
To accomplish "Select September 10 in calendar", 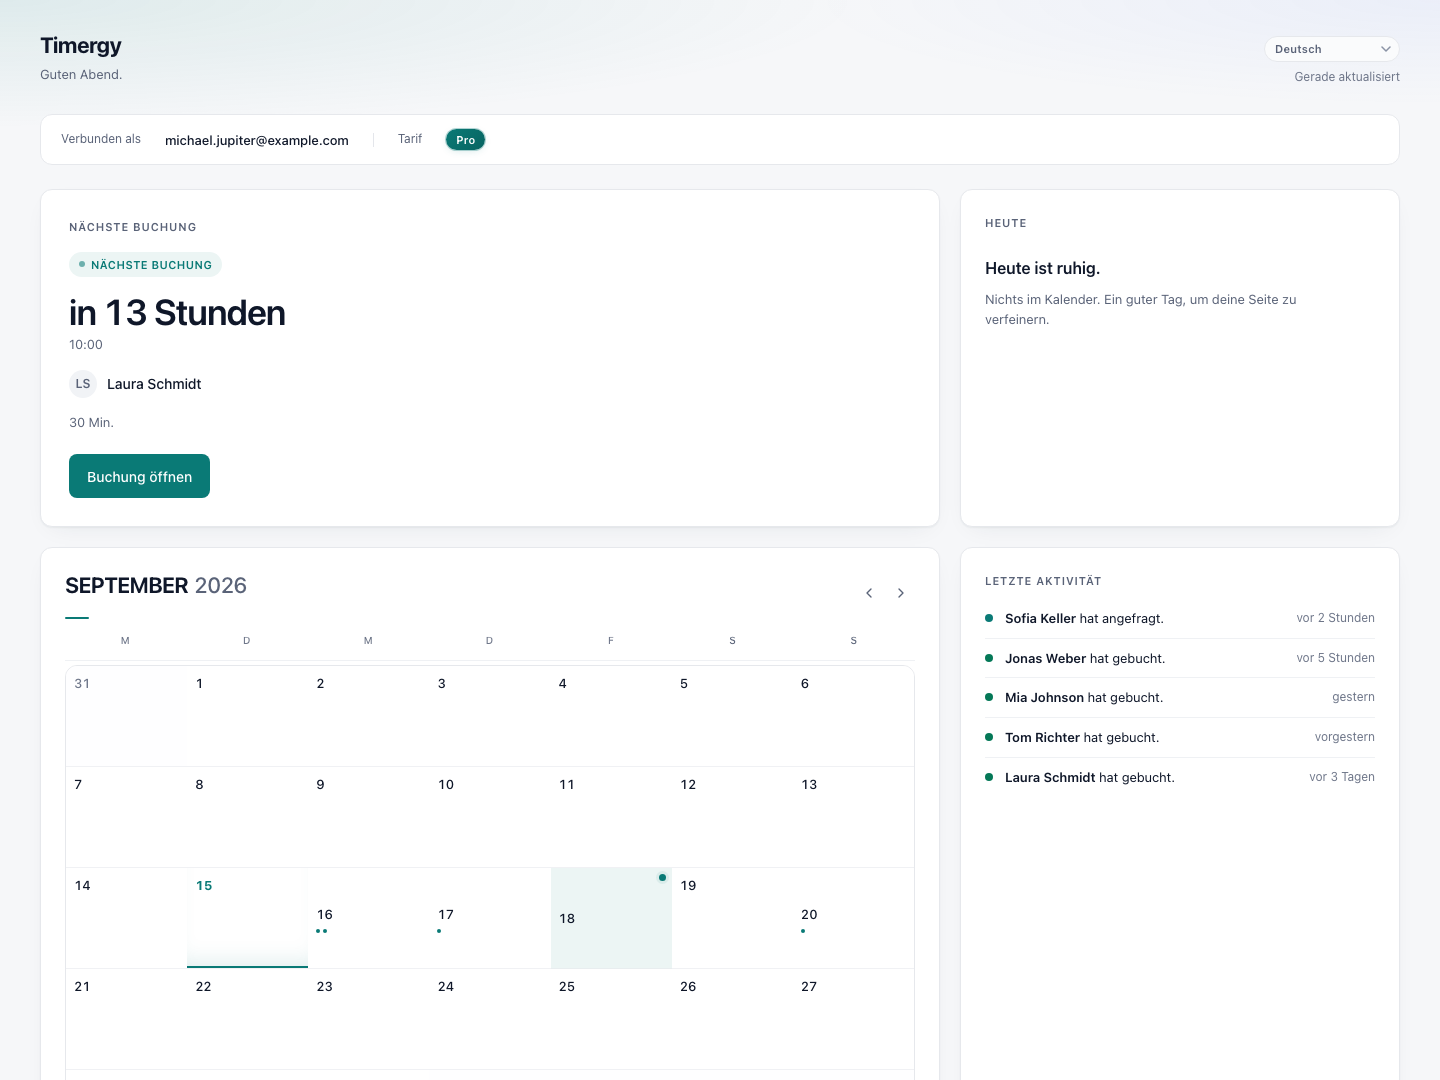I will point(490,817).
